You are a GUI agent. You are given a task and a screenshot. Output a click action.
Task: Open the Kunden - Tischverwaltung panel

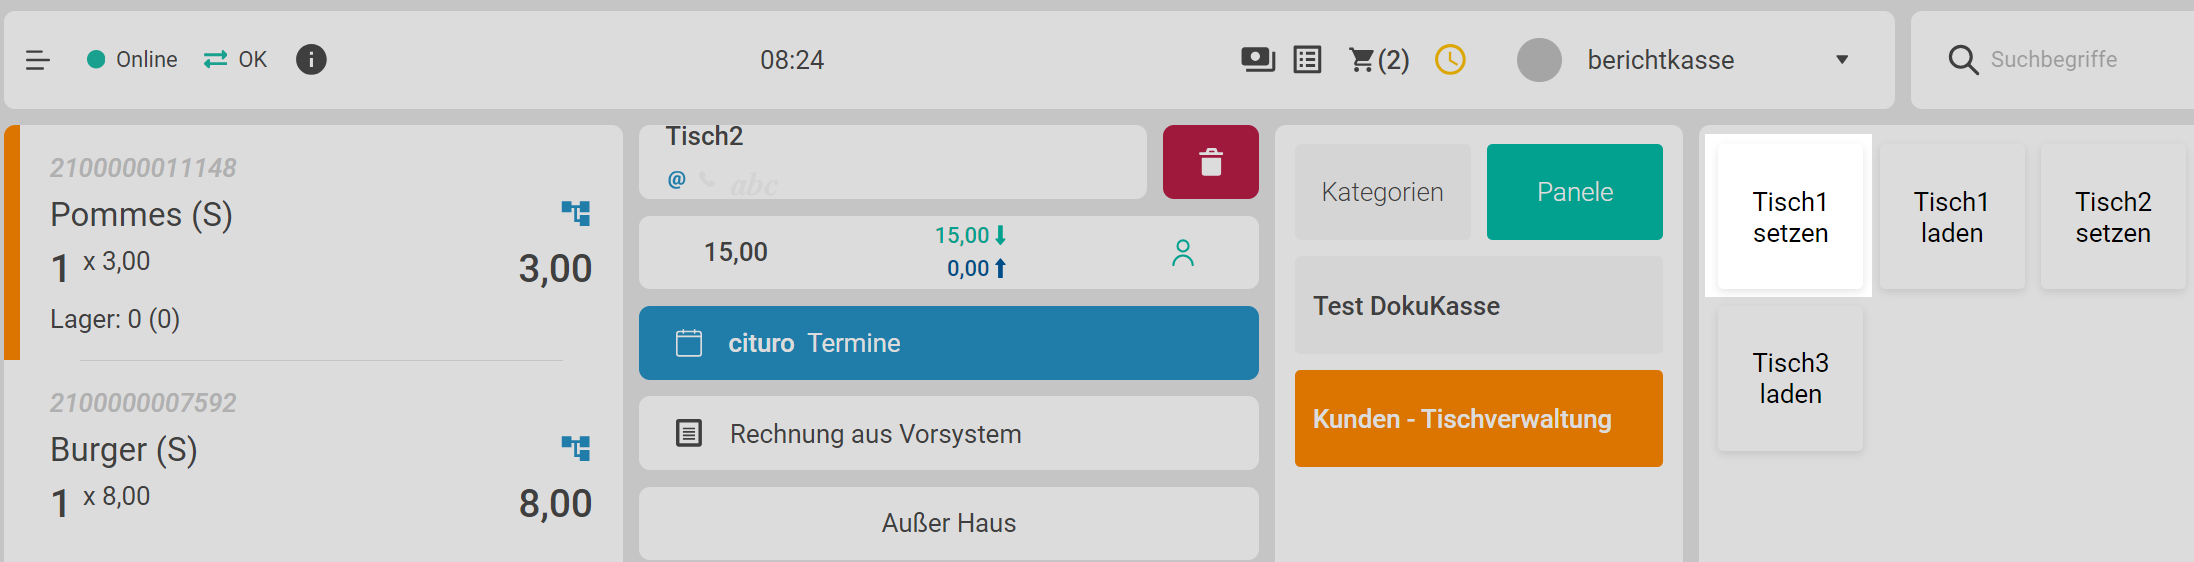1478,419
